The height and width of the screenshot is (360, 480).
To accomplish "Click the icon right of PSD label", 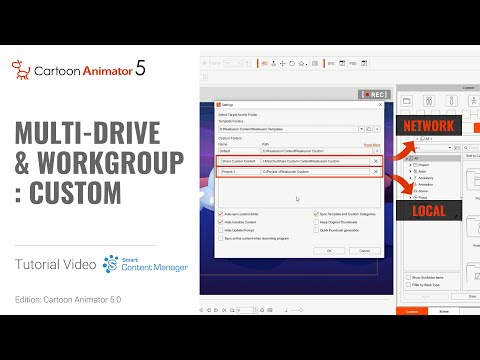I will [364, 63].
